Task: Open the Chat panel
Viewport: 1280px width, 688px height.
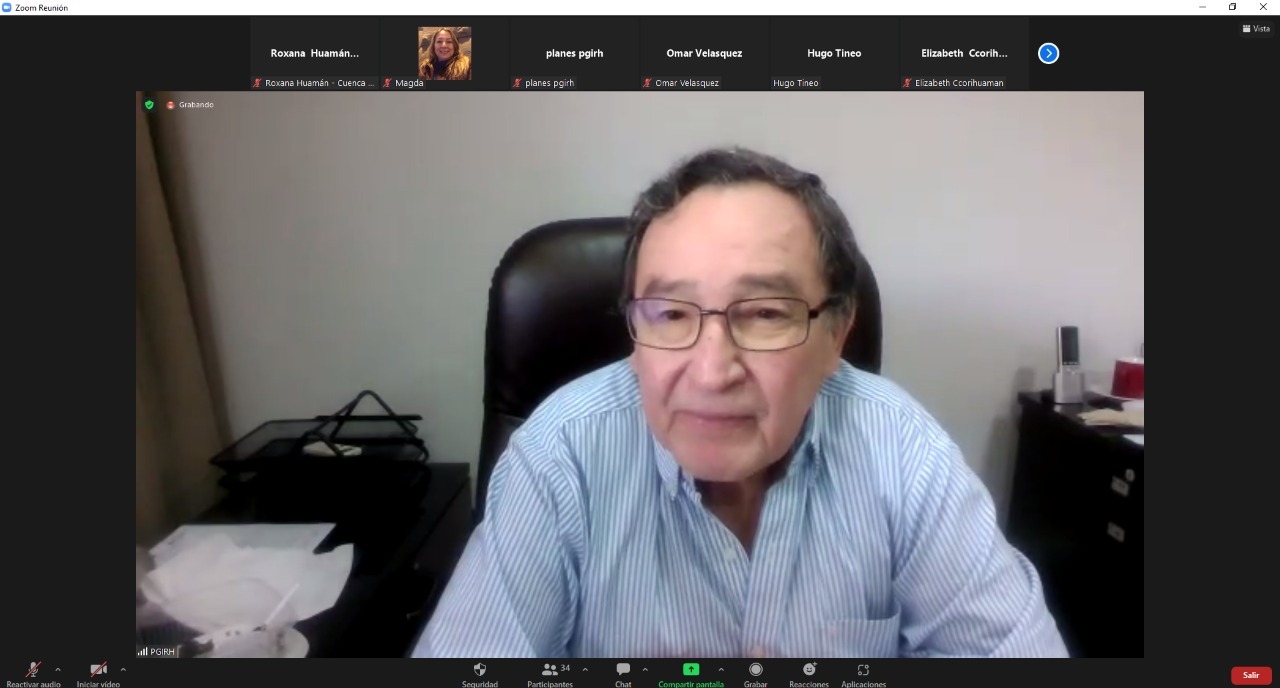Action: tap(623, 670)
